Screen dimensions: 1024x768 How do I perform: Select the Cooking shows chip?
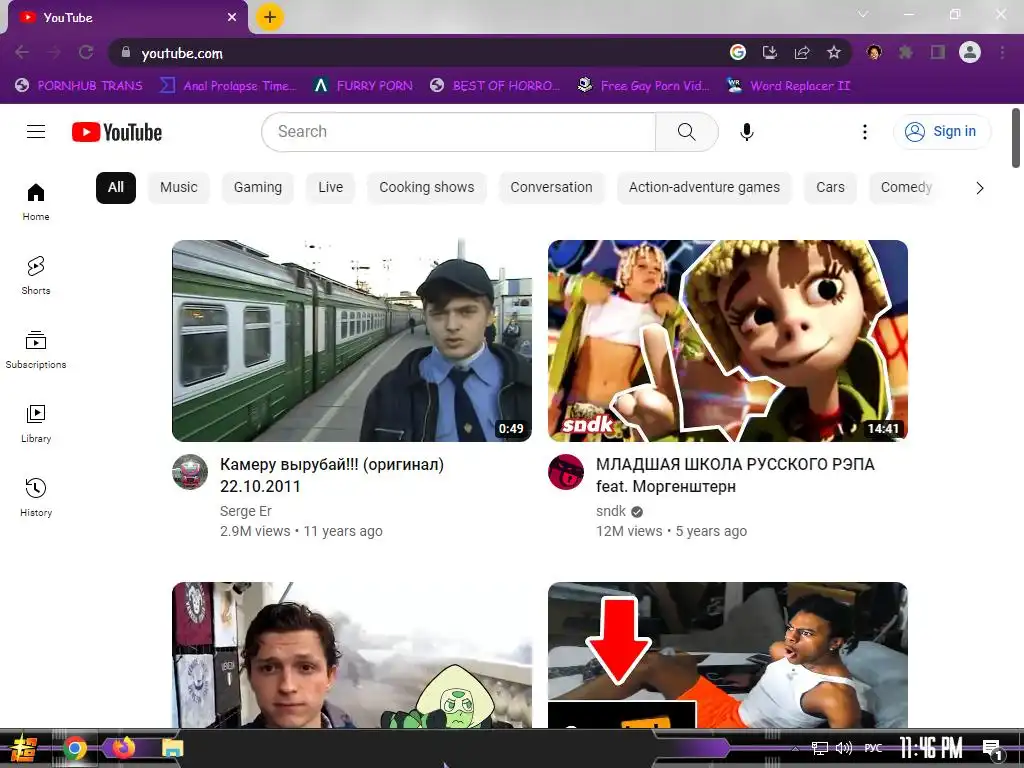(426, 187)
